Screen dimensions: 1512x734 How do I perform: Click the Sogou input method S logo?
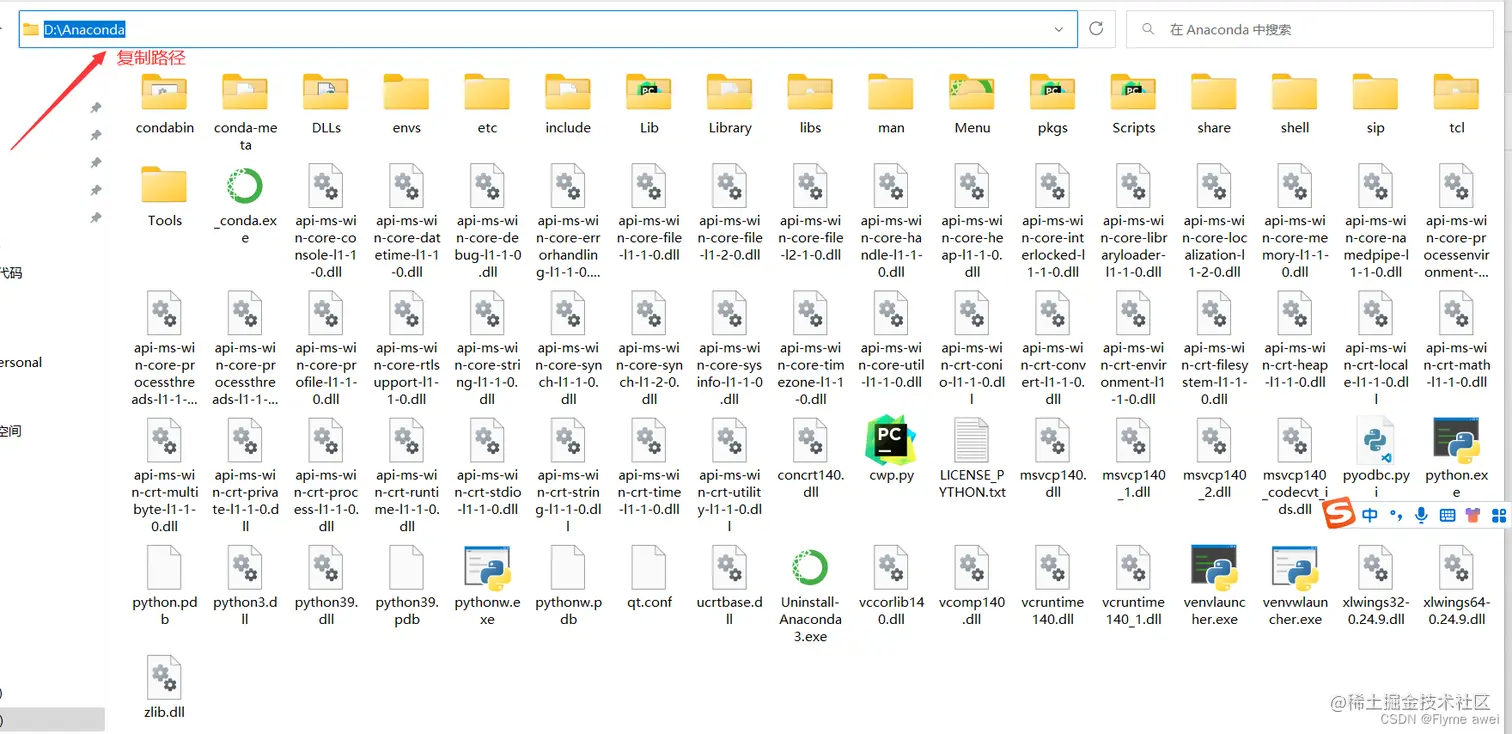pos(1339,515)
